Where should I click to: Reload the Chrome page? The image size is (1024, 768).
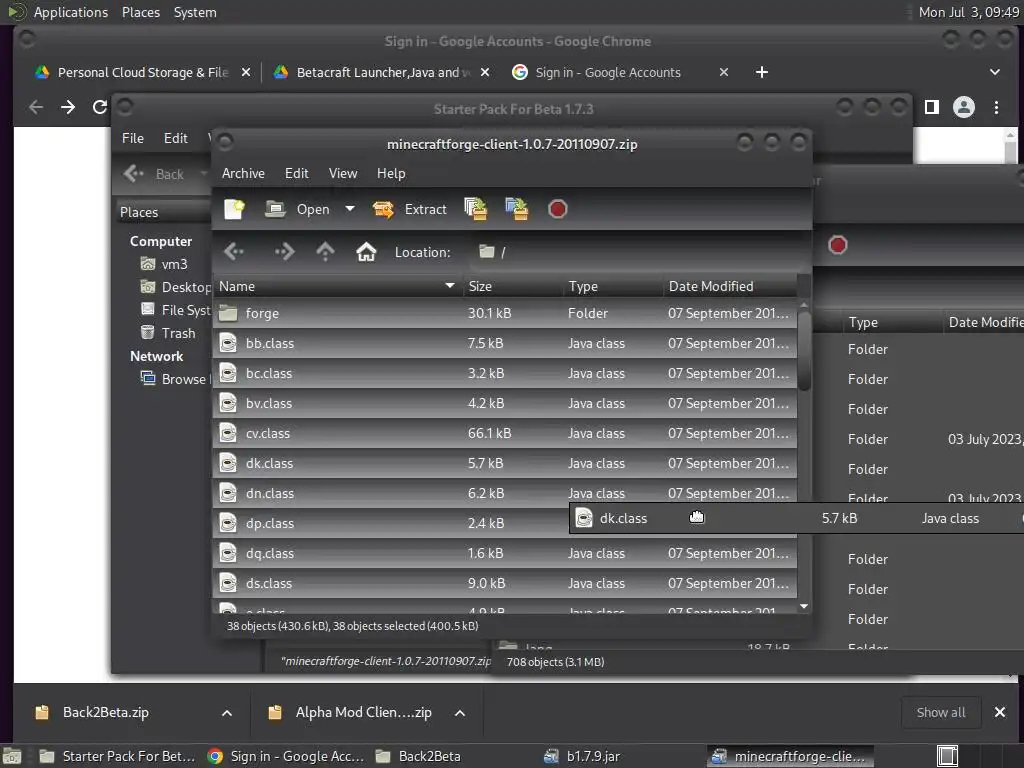[99, 107]
